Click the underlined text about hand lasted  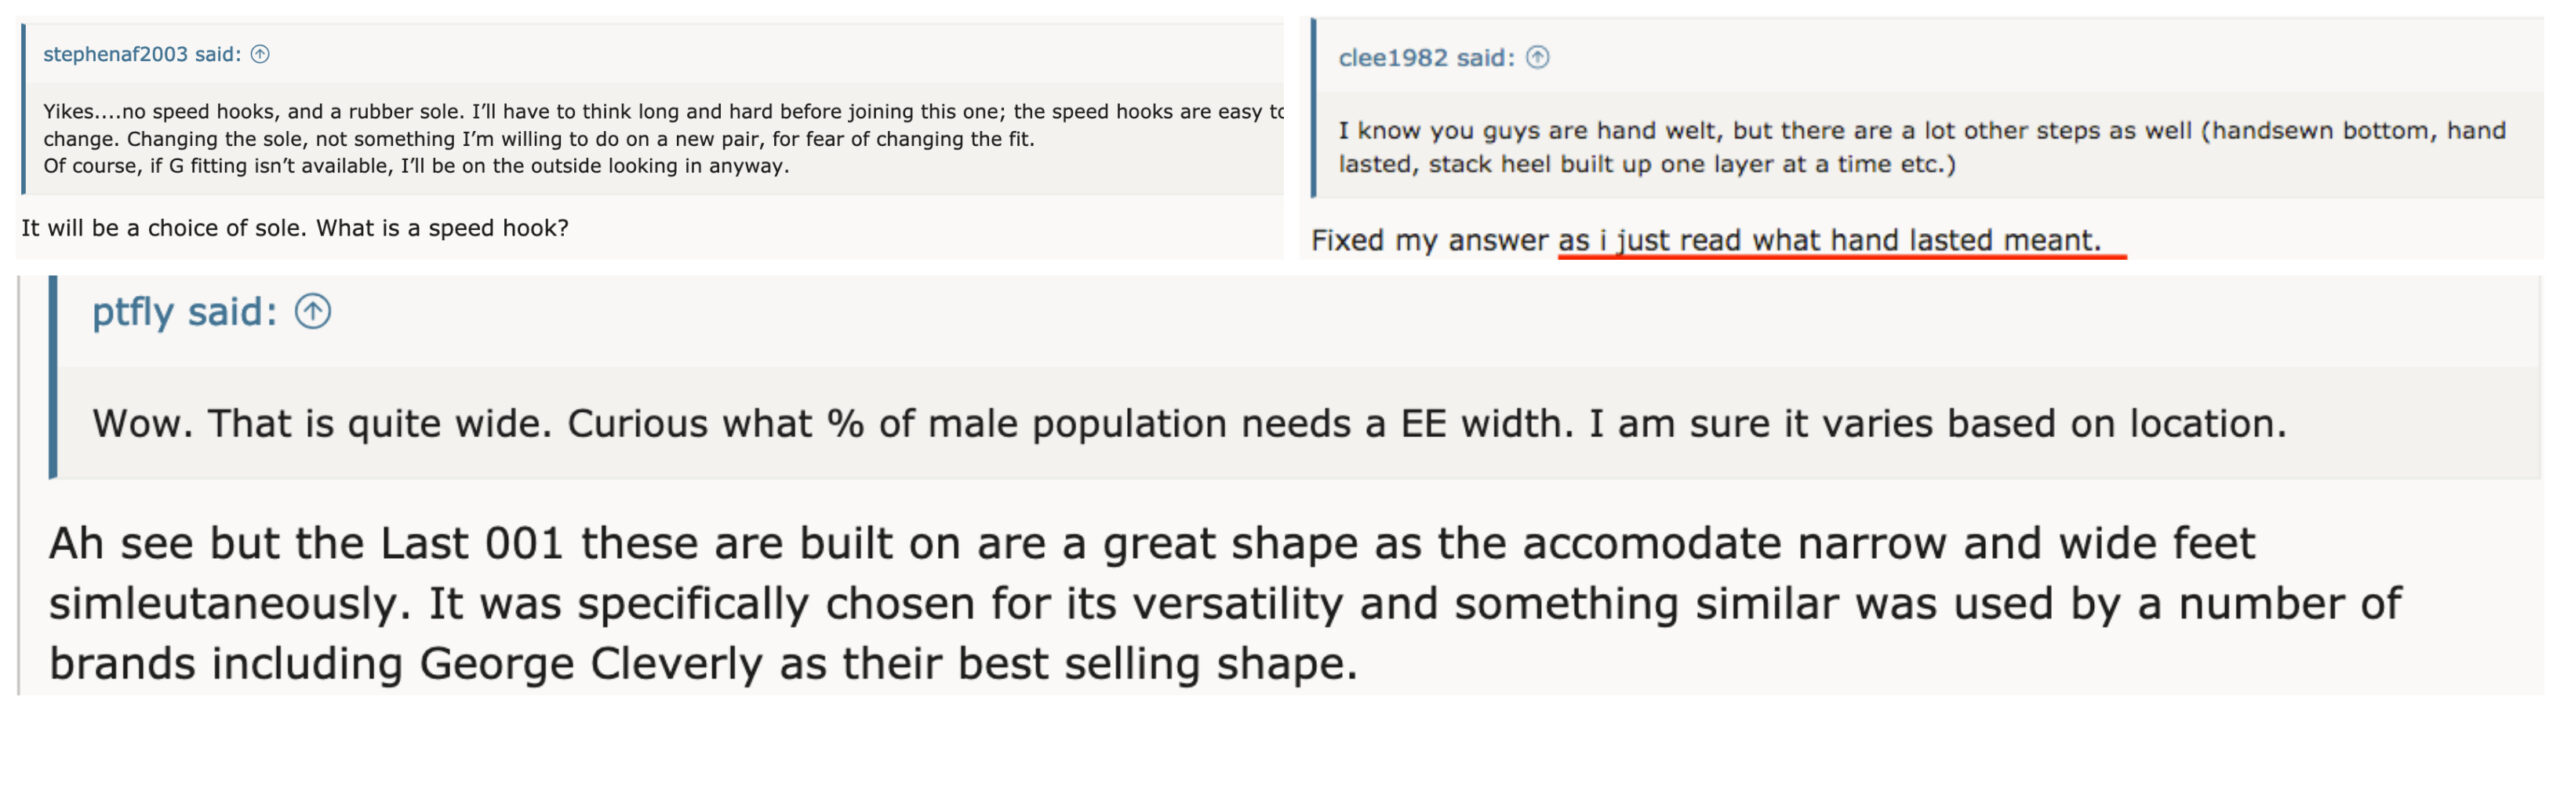tap(1830, 240)
